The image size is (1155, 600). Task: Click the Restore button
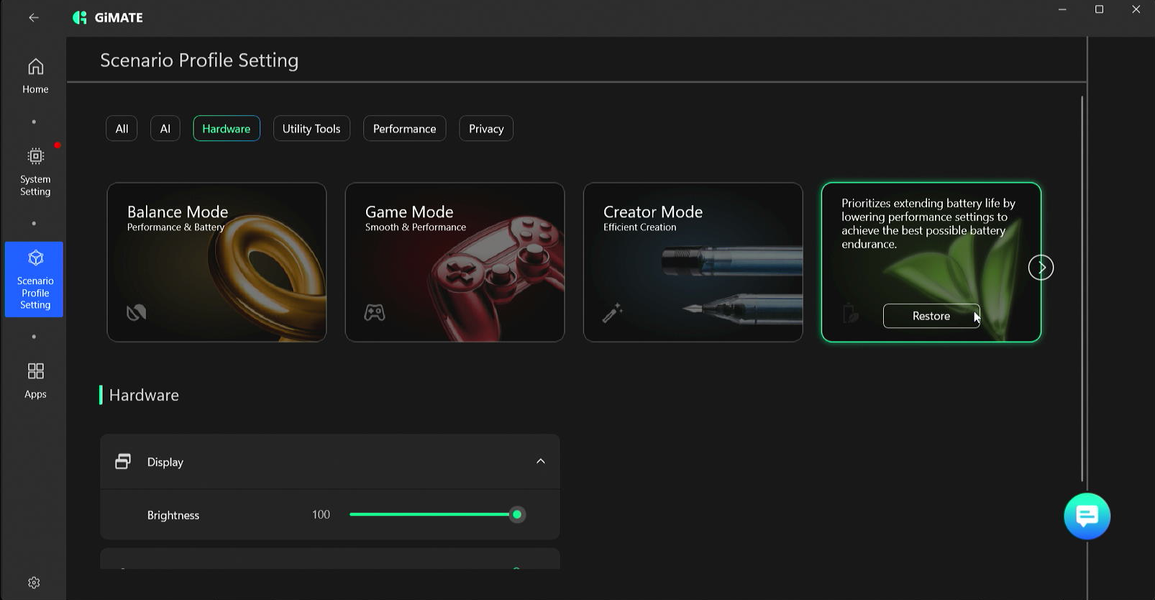click(x=930, y=316)
